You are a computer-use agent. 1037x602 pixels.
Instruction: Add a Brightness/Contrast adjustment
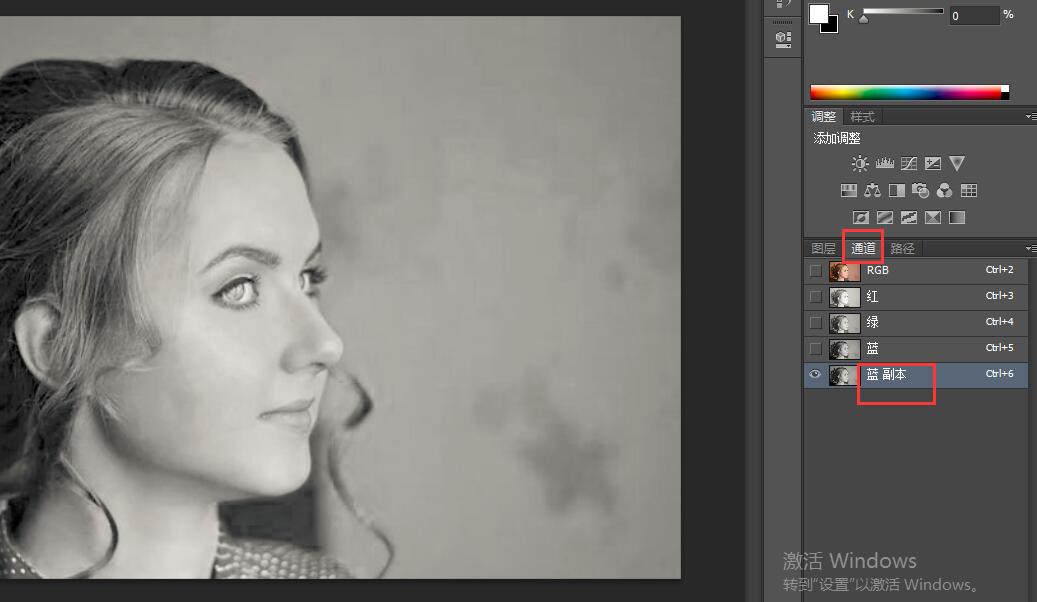(x=860, y=164)
